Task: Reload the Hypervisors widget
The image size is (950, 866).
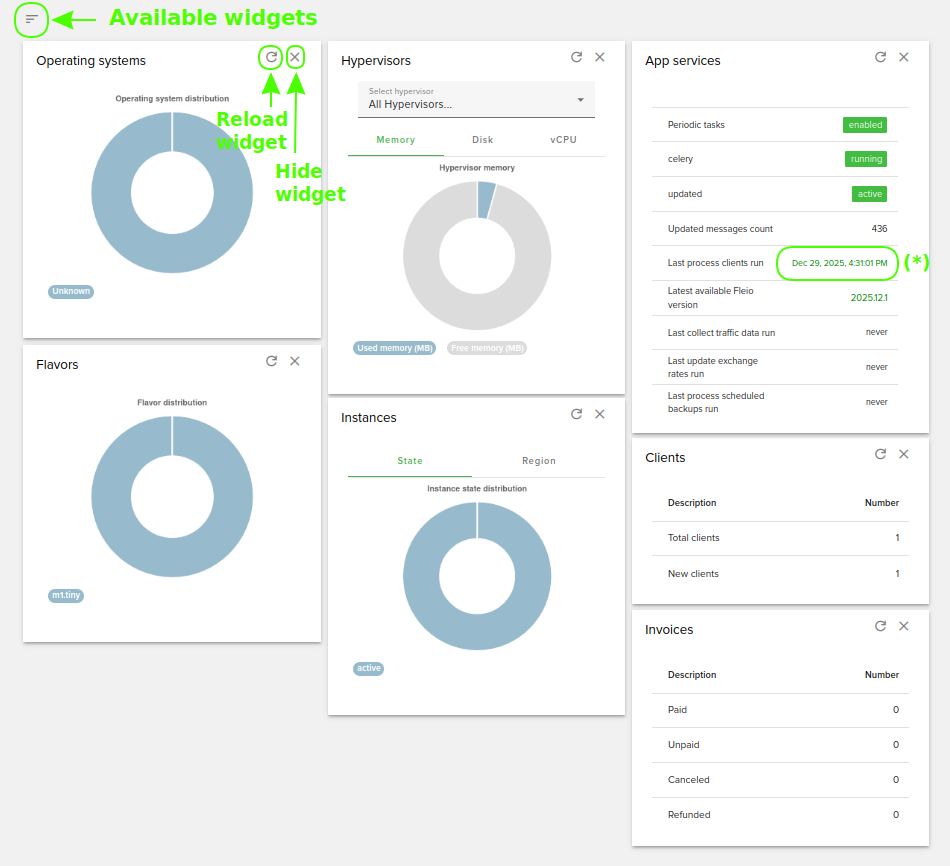Action: point(577,58)
